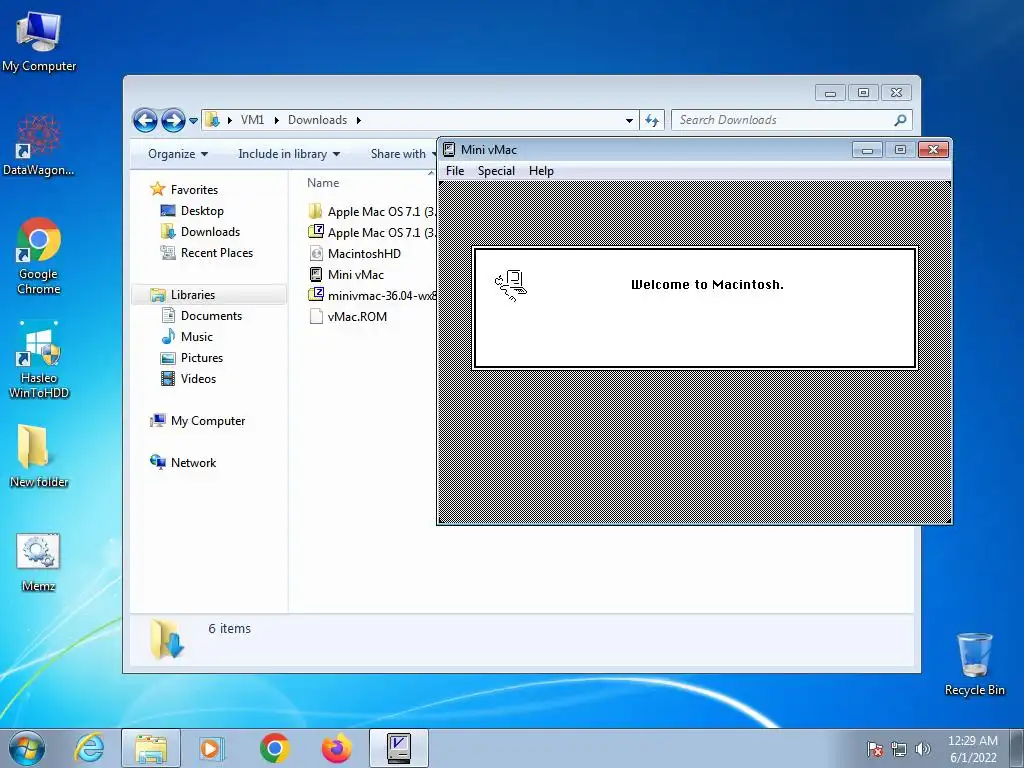Select the Recycle Bin icon
This screenshot has width=1024, height=768.
(974, 664)
